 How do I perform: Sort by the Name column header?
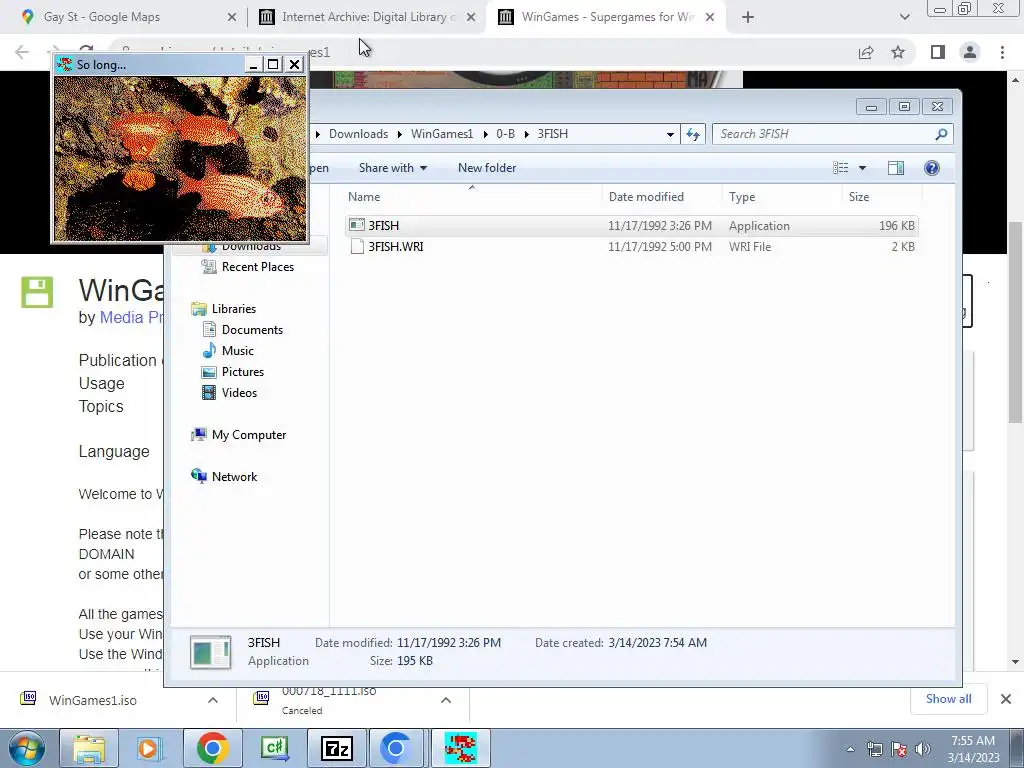pyautogui.click(x=473, y=197)
